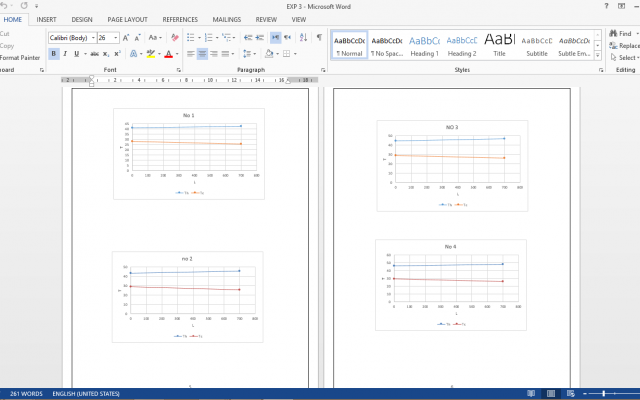The image size is (640, 400).
Task: Toggle Underline formatting
Action: pyautogui.click(x=76, y=54)
